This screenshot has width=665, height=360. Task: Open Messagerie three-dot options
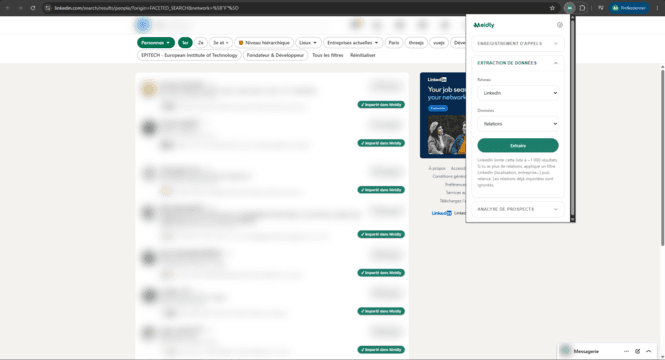pos(626,351)
